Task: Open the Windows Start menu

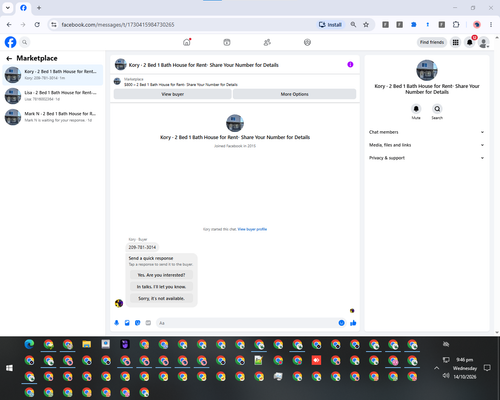Action: tap(9, 368)
